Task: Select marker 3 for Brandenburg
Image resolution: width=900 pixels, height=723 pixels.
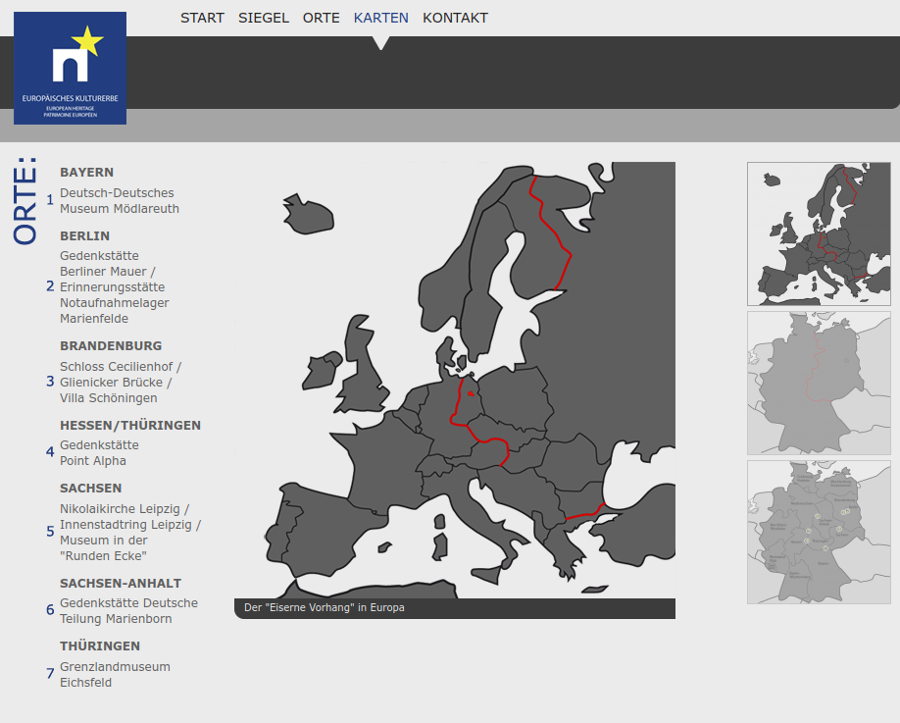Action: coord(49,382)
